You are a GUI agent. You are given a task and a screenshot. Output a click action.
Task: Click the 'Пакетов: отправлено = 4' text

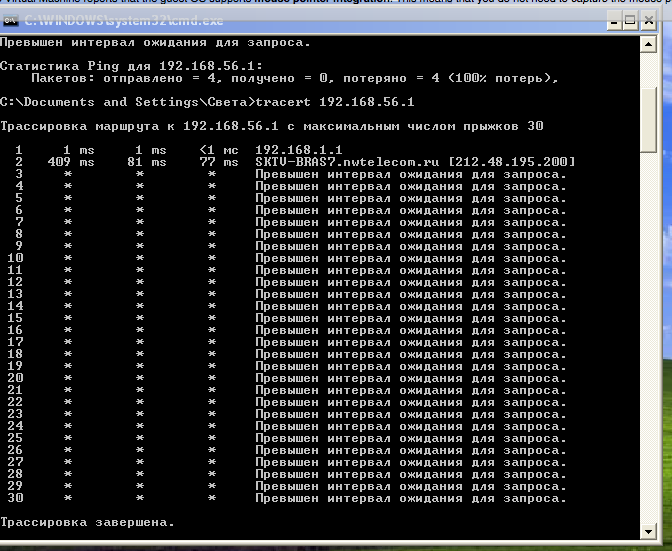(x=124, y=78)
